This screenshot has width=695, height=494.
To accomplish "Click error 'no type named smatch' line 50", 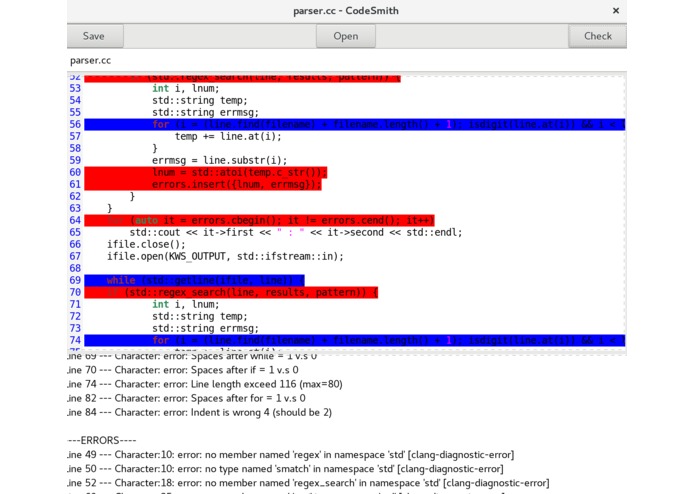I will click(x=285, y=469).
